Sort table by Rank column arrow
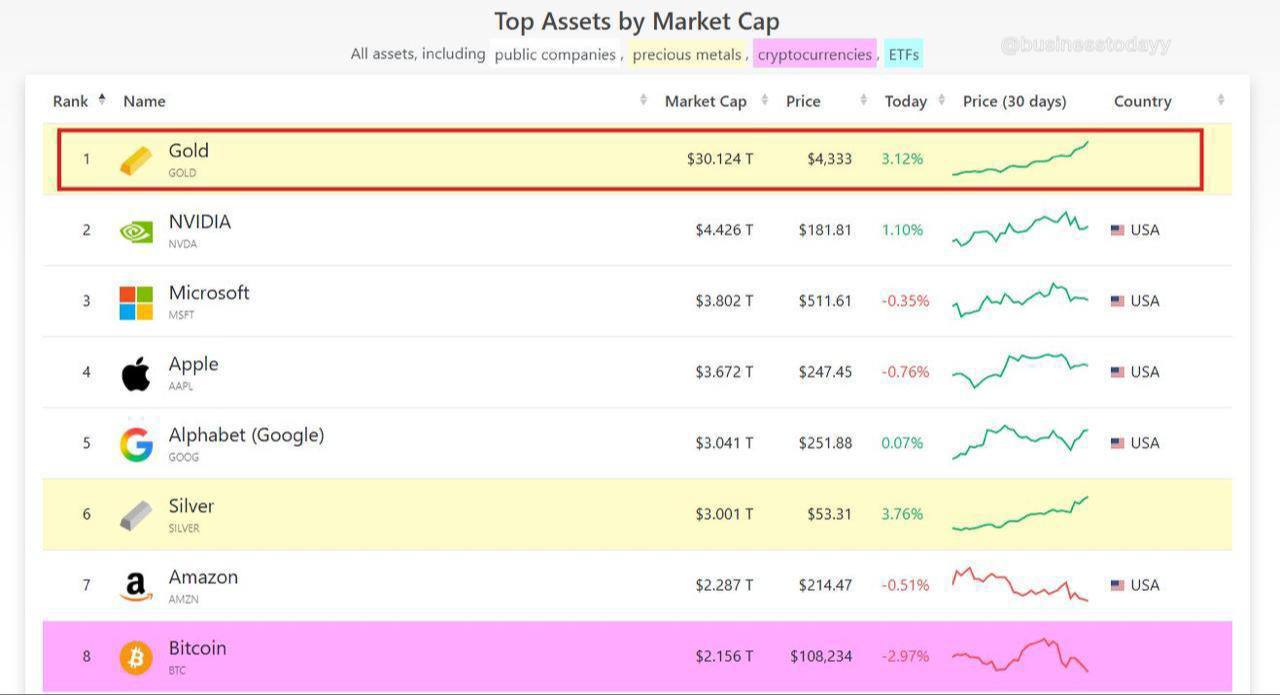1280x695 pixels. [102, 100]
